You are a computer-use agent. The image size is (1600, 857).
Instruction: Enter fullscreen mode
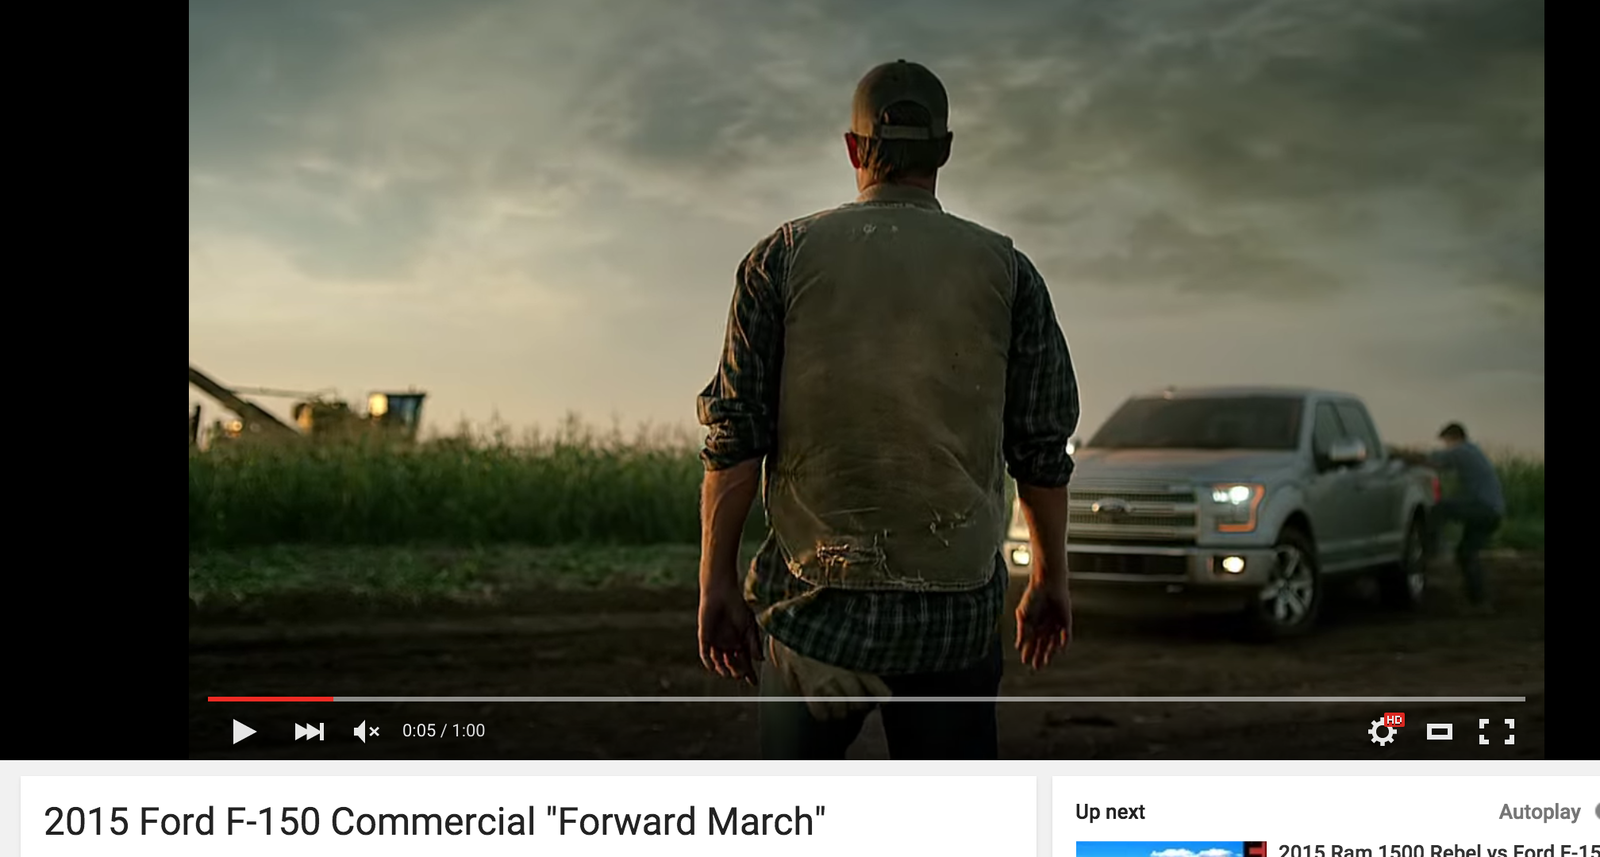coord(1496,732)
